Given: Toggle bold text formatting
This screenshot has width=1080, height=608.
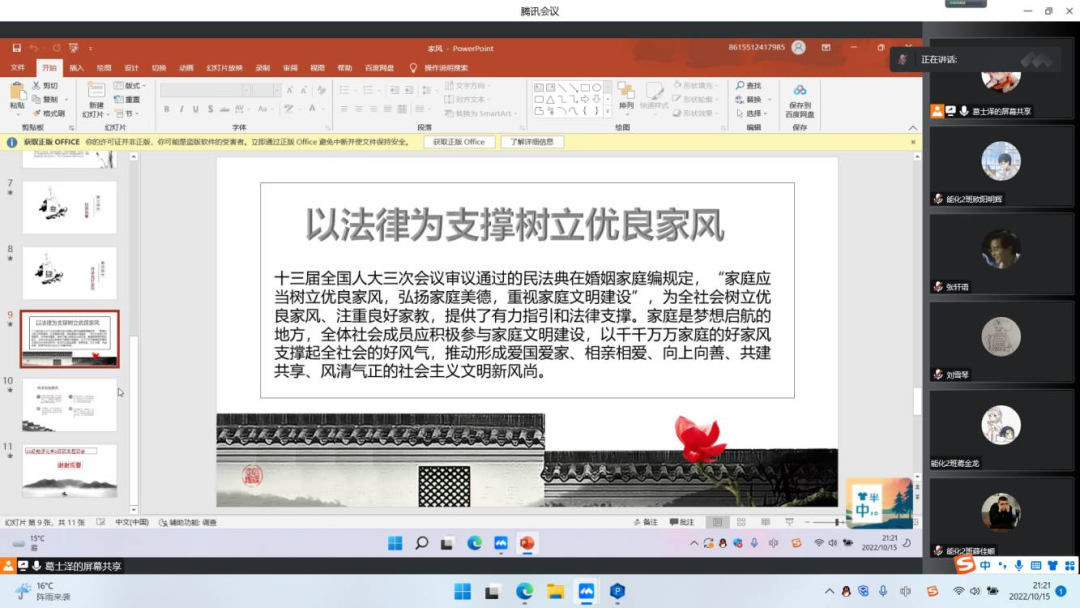Looking at the screenshot, I should pos(167,109).
